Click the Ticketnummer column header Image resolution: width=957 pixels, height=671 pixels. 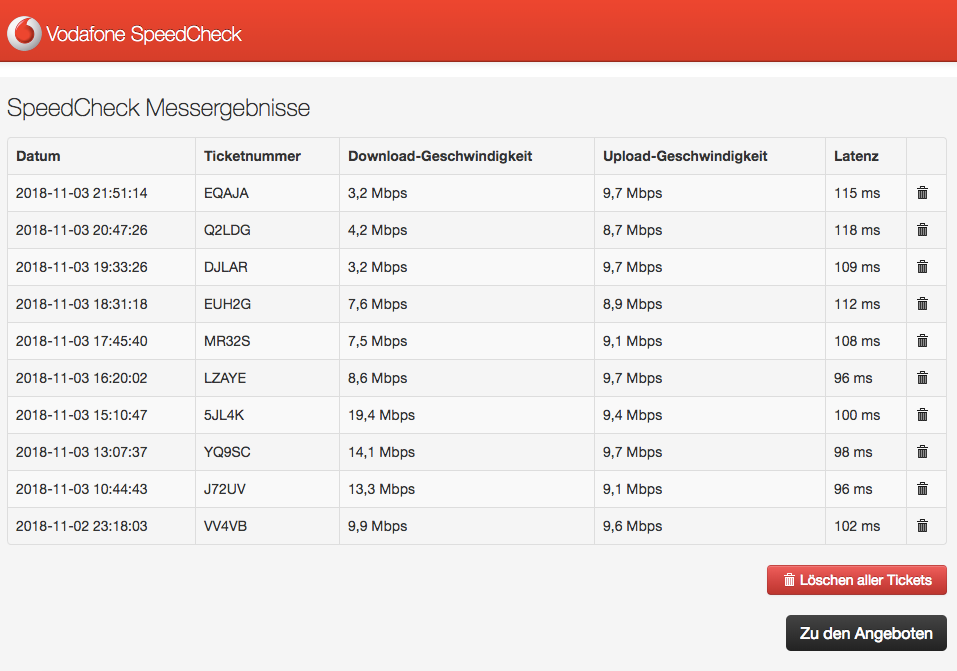coord(252,156)
